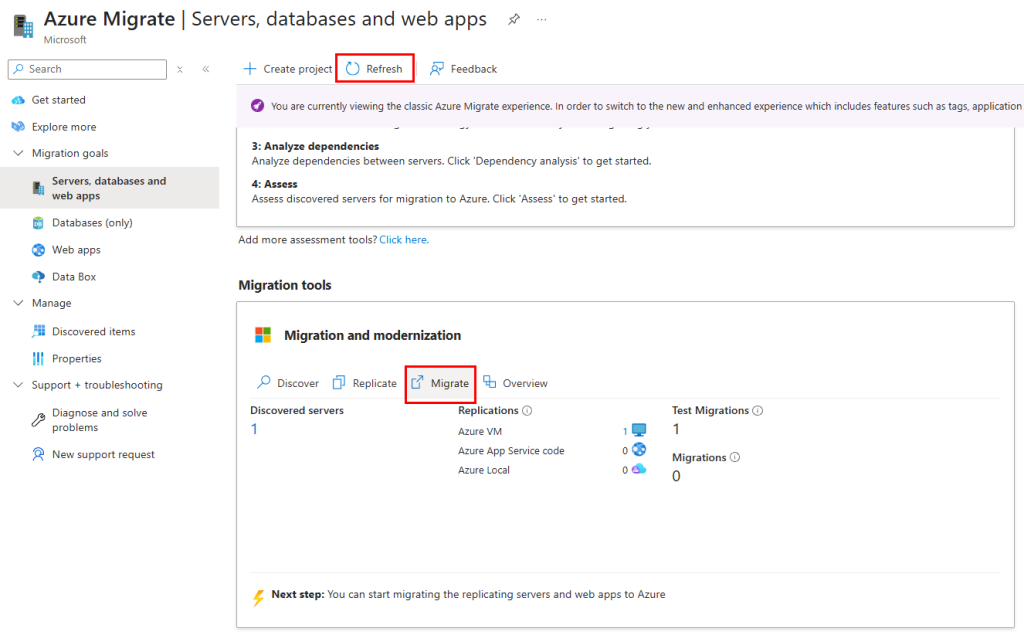Click Migrate in Migration tools
The width and height of the screenshot is (1024, 635).
point(440,383)
